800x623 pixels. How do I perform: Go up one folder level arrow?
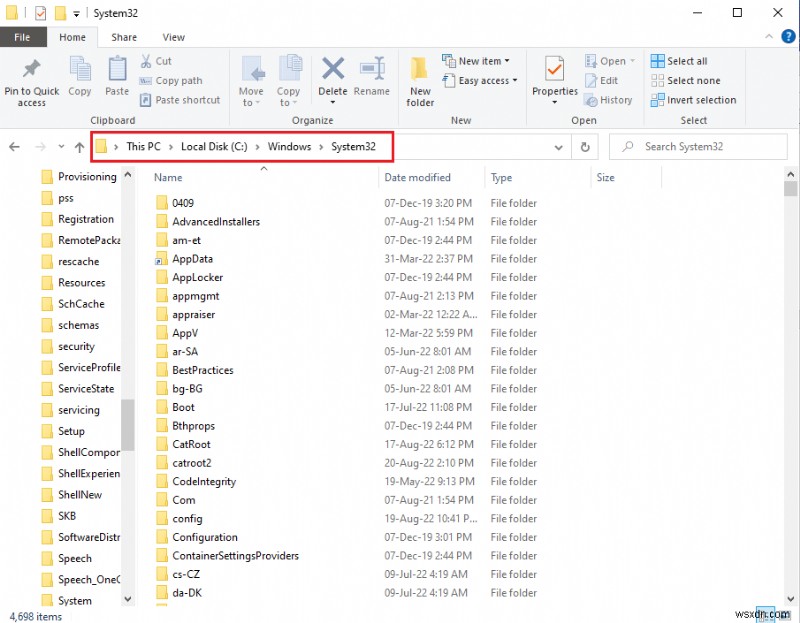pyautogui.click(x=80, y=147)
